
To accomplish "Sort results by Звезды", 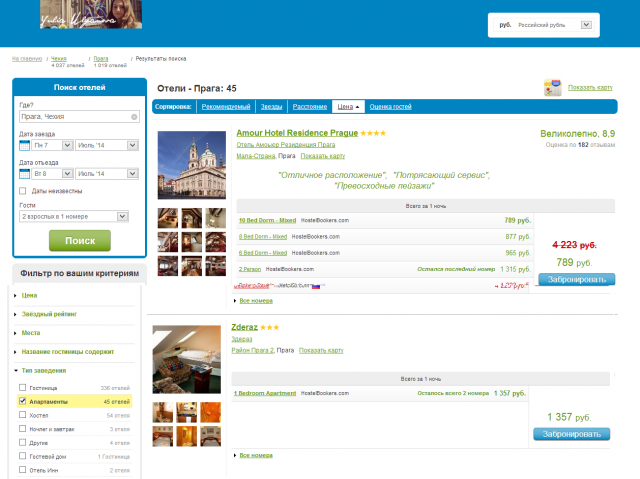I will point(271,107).
